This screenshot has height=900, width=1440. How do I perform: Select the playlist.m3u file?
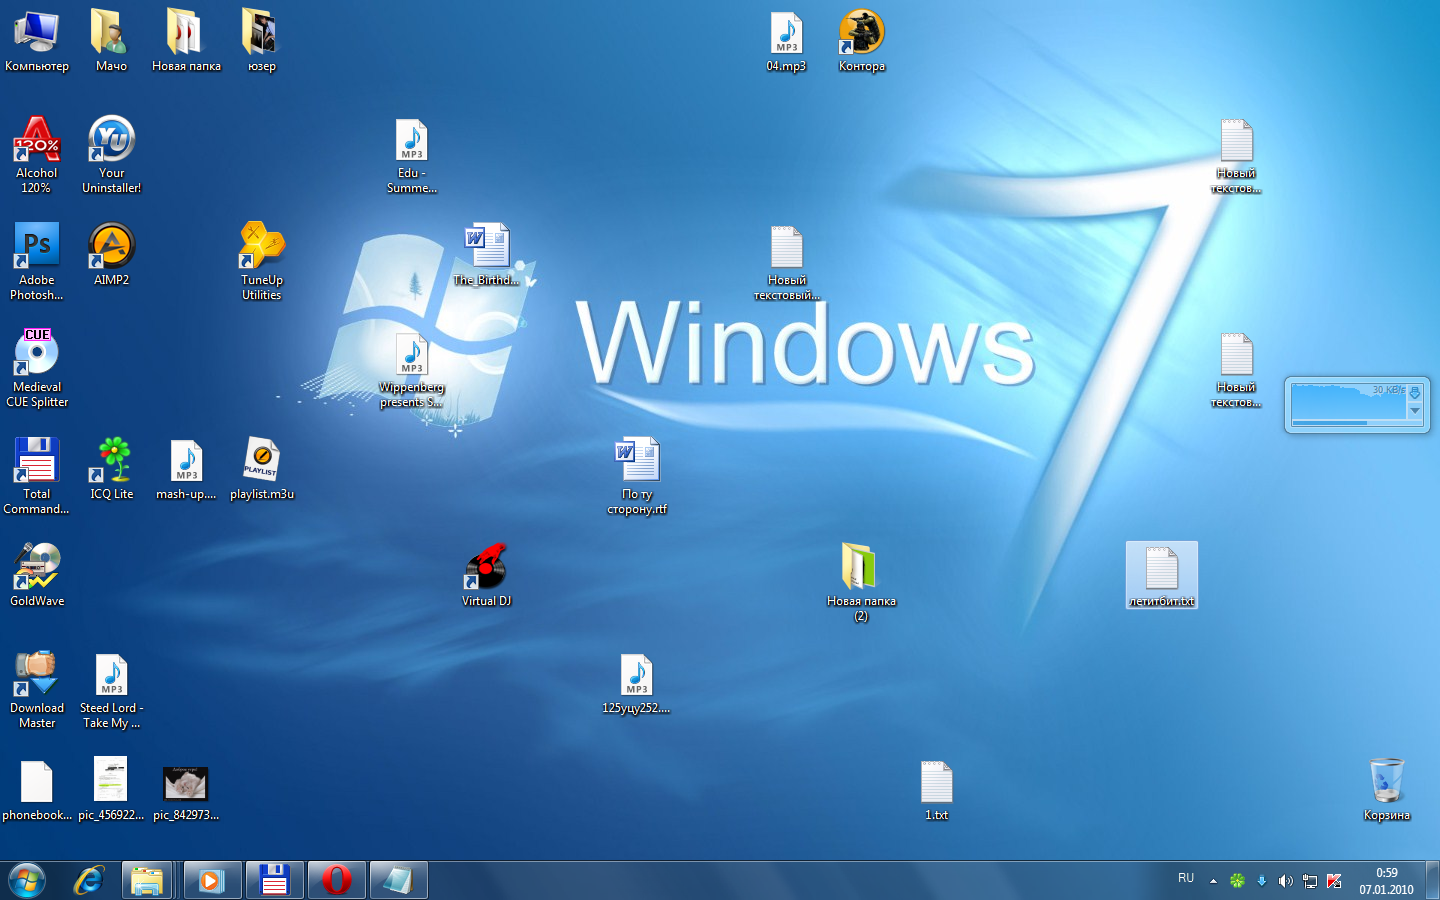click(261, 468)
